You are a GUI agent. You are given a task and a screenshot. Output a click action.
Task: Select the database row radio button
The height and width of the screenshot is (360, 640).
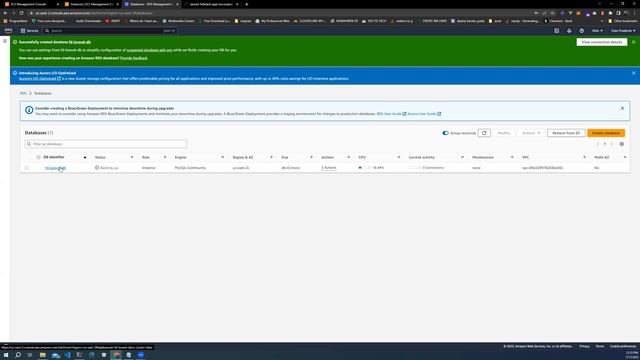[27, 168]
